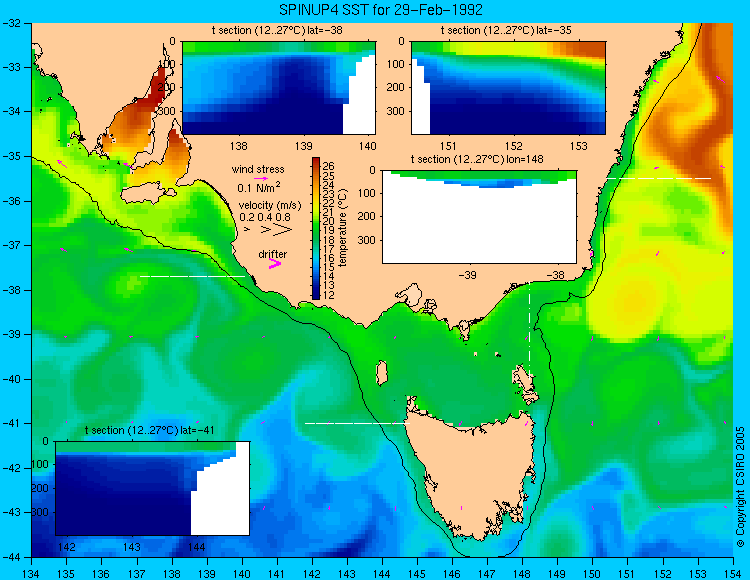The width and height of the screenshot is (750, 580).
Task: Select the largest velocity arrowhead in legend
Action: (283, 230)
